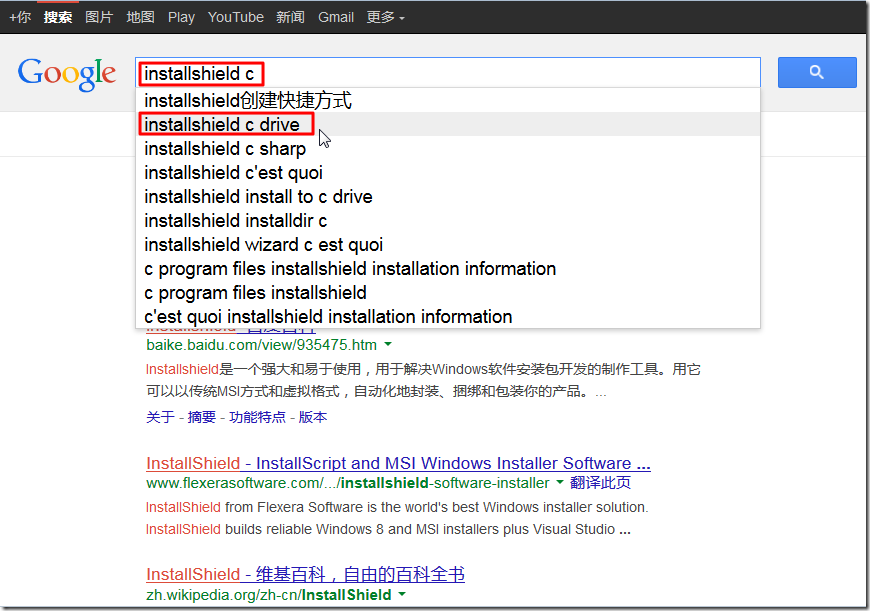Choose suggestion installshield c drive
Viewport: 870px width, 611px height.
pos(448,124)
